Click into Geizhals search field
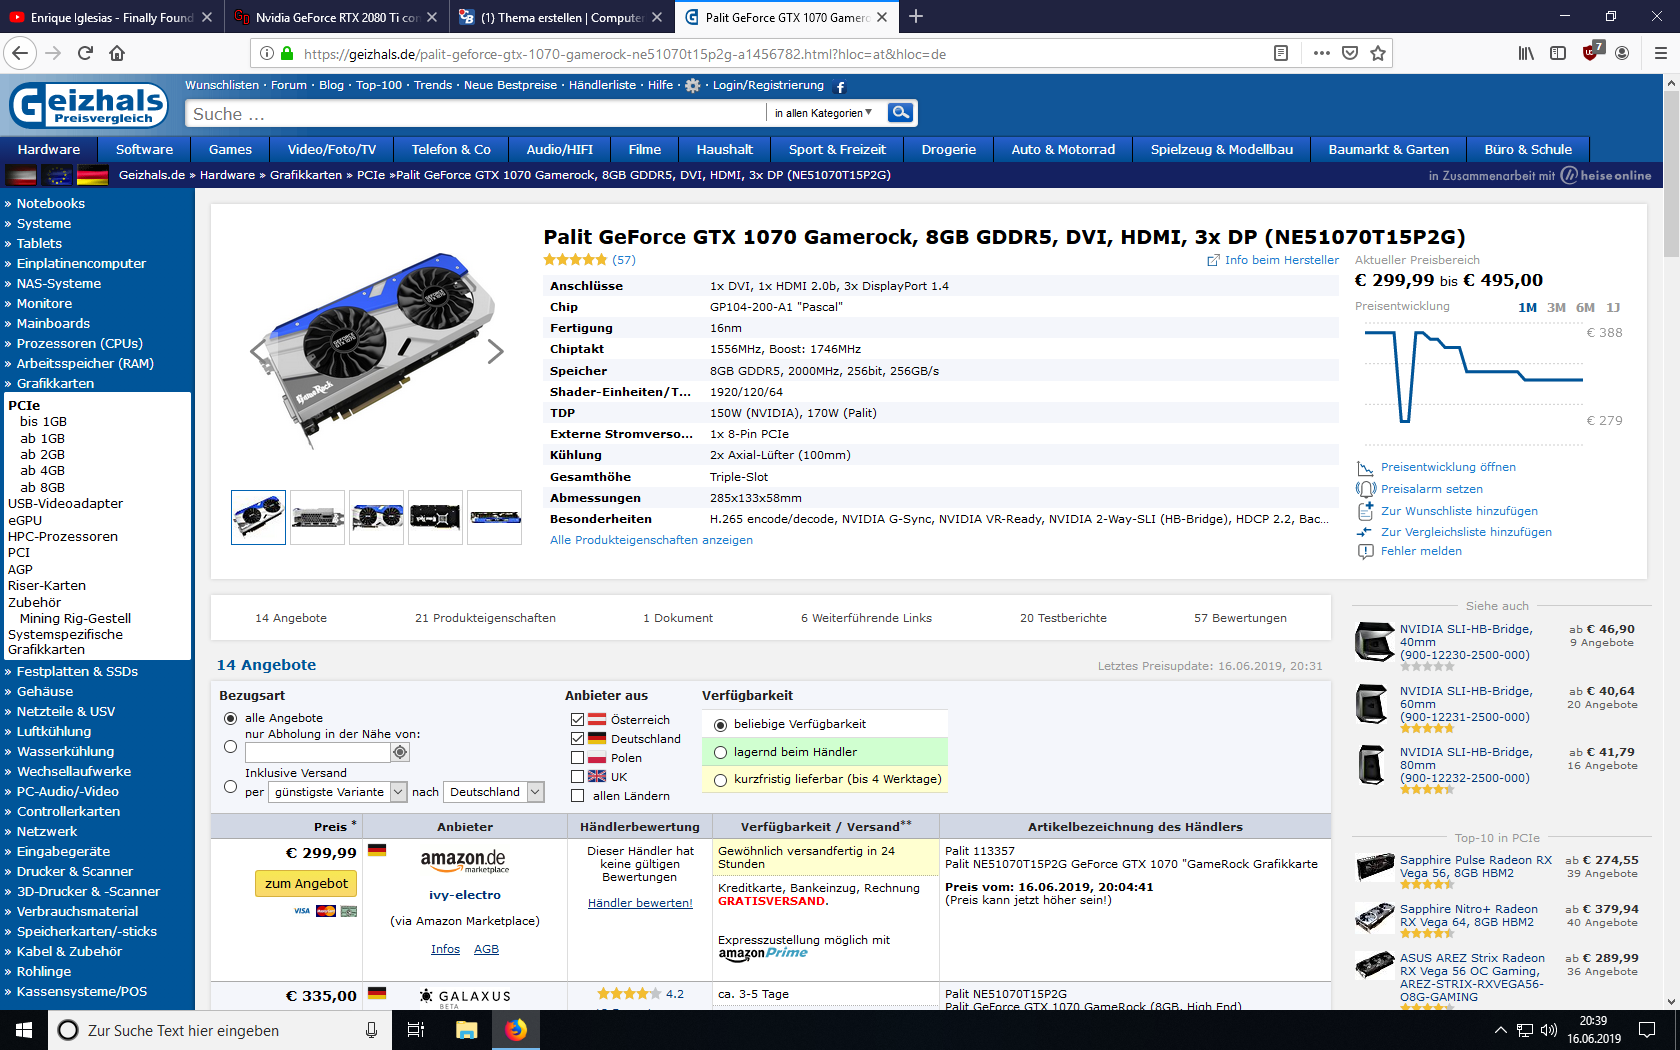This screenshot has height=1050, width=1680. pos(476,114)
